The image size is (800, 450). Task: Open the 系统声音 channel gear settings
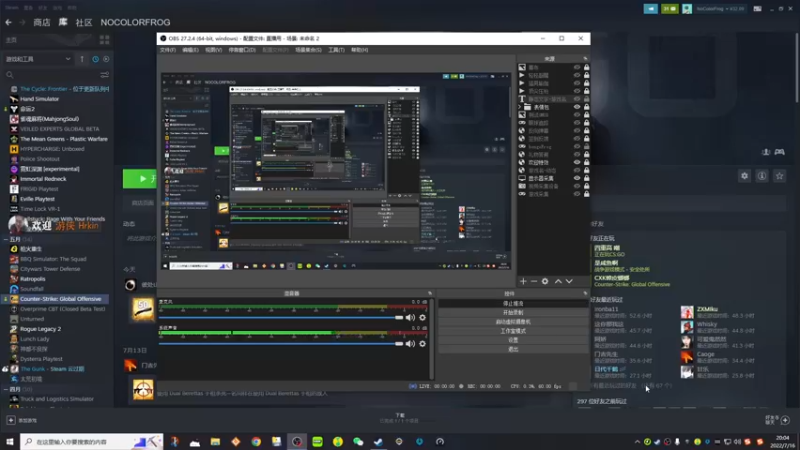coord(422,343)
